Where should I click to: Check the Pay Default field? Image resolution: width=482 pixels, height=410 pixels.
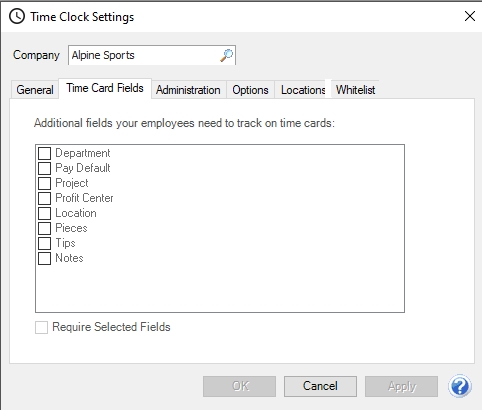[44, 168]
